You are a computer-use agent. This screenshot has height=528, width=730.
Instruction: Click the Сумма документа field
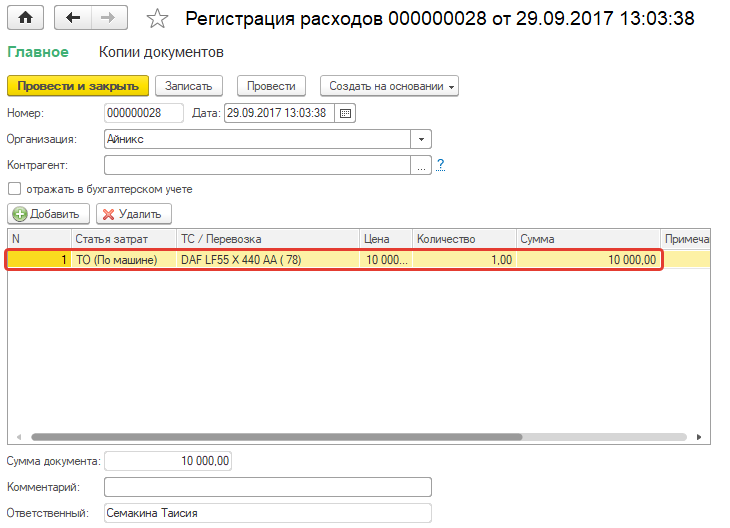(168, 461)
